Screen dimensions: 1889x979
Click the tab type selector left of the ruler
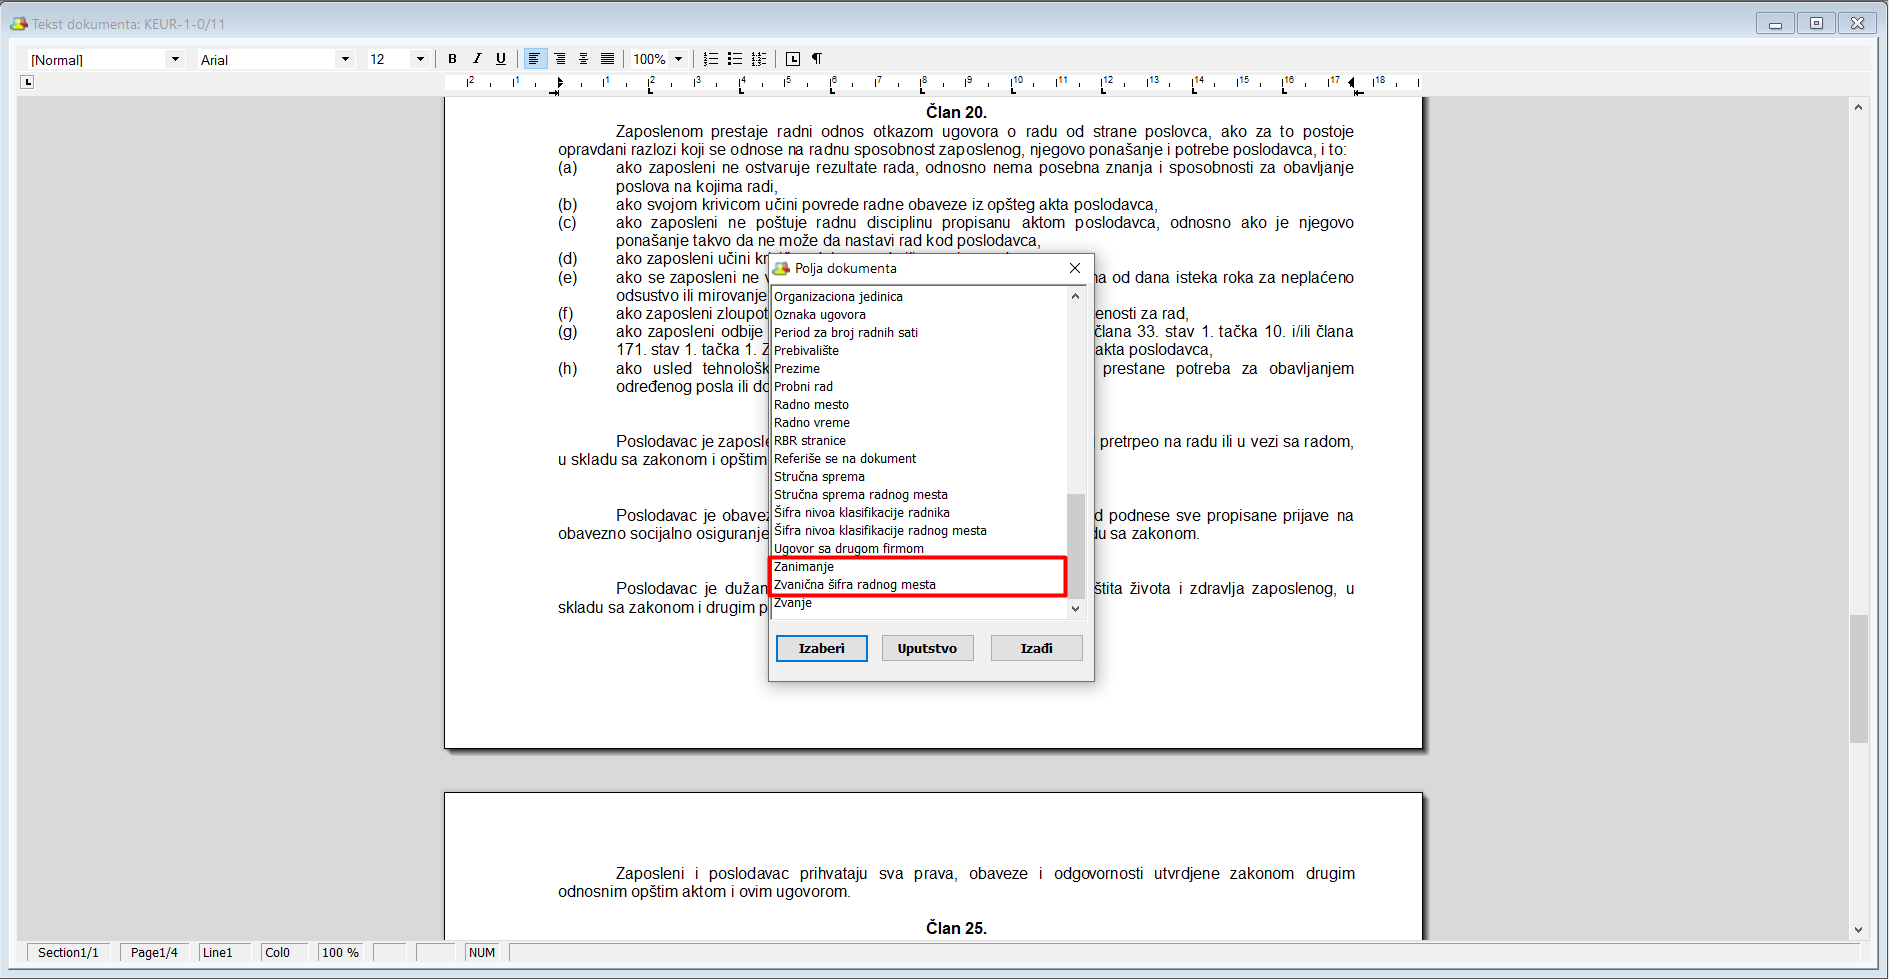[27, 82]
